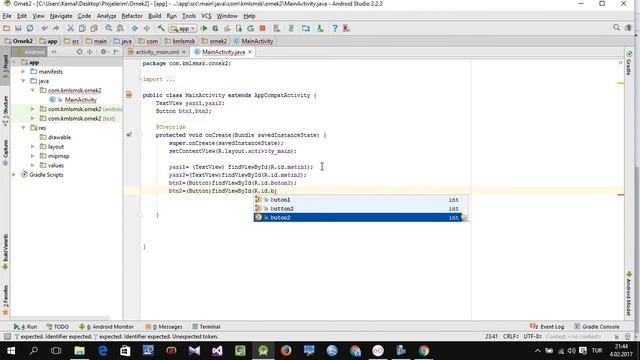Collapse the app module node

pos(15,62)
